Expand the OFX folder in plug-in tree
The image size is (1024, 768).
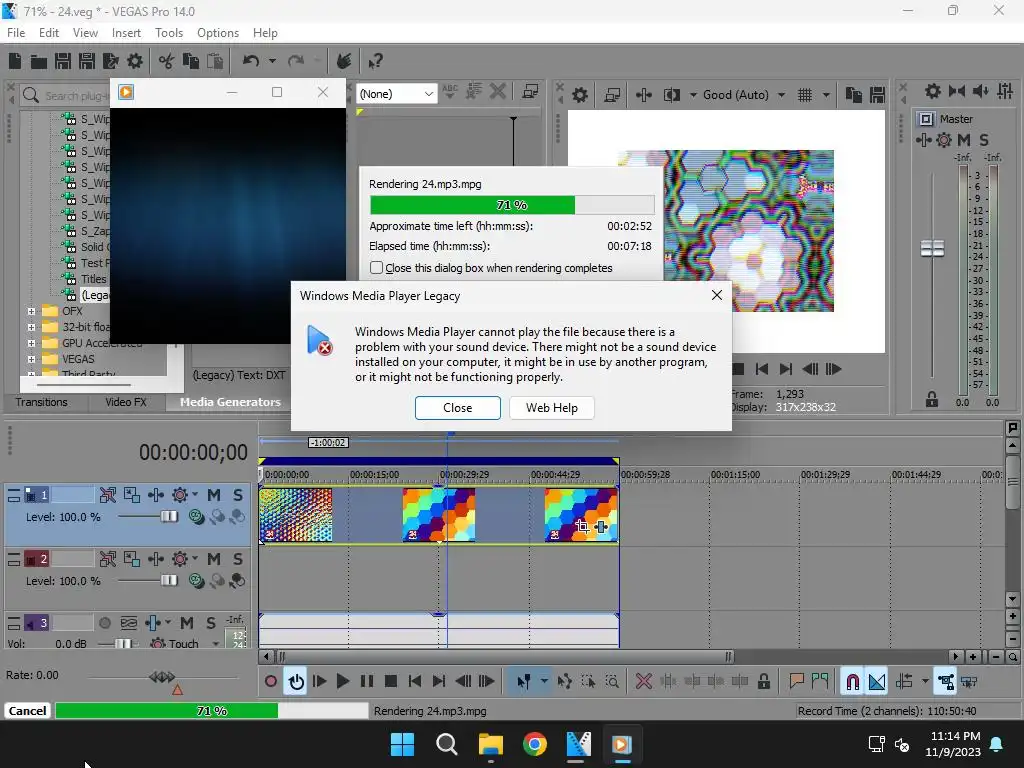[x=31, y=312]
